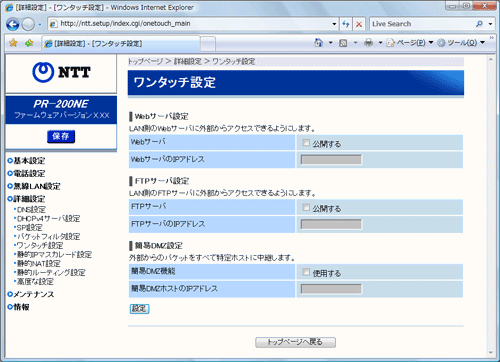Enable the 簡易DMZ機能 使用する checkbox
Image resolution: width=500 pixels, height=362 pixels.
click(x=306, y=272)
